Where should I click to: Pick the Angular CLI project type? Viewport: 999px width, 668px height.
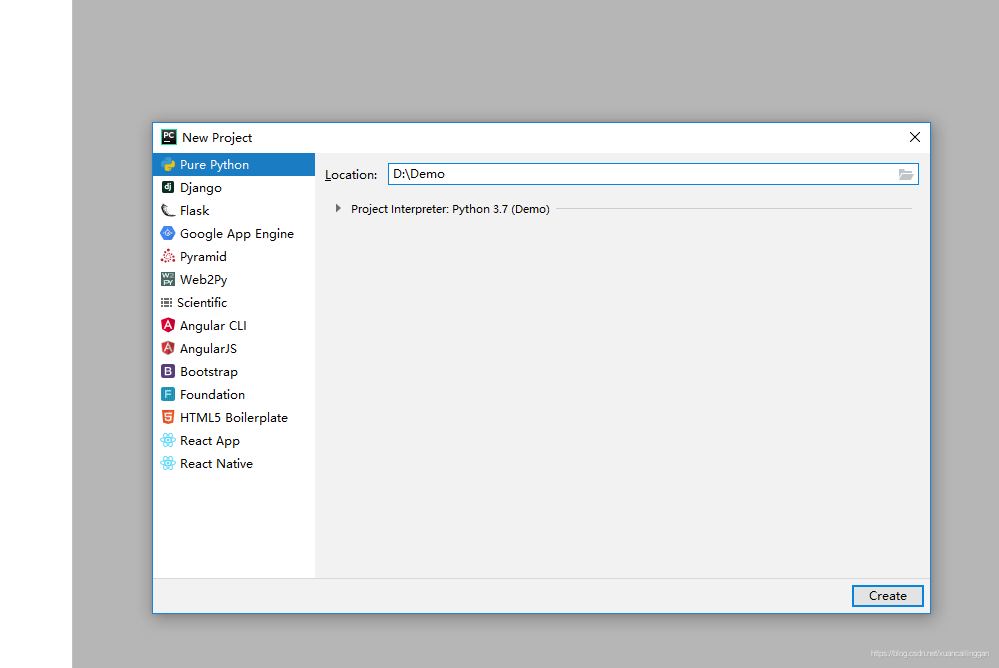(234, 325)
